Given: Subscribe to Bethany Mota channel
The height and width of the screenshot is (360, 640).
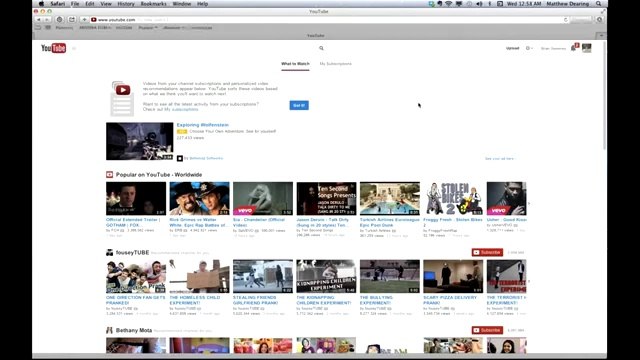Looking at the screenshot, I should click(487, 330).
